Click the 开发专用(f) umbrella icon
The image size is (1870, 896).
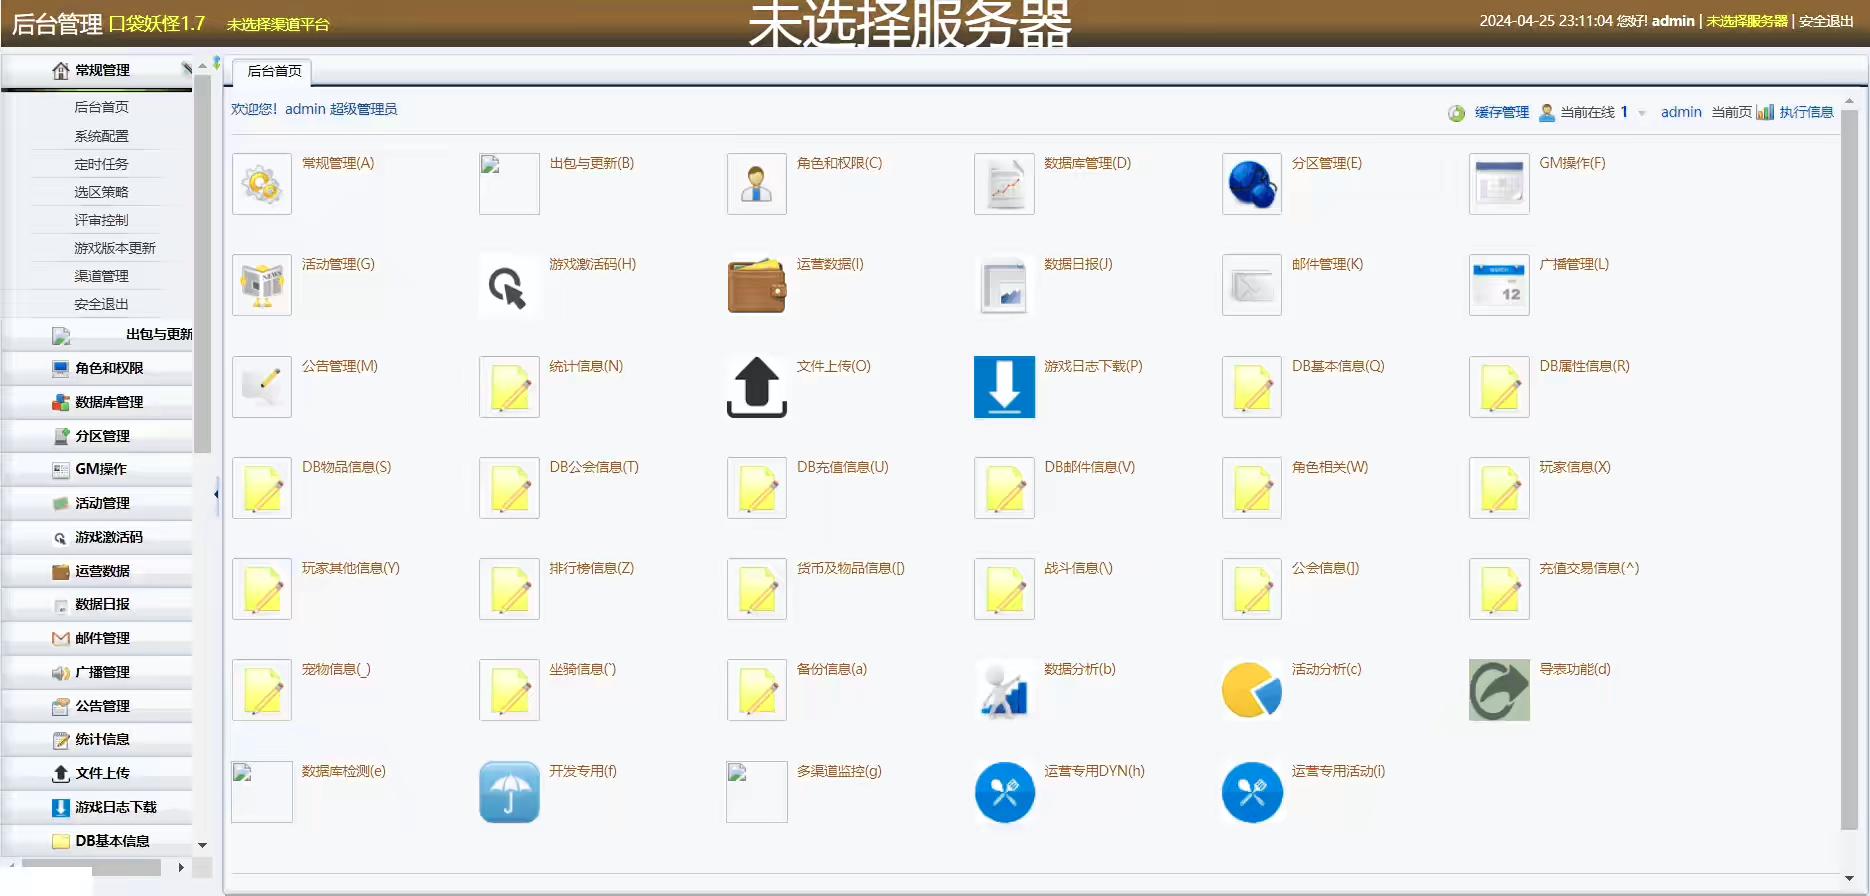click(509, 792)
